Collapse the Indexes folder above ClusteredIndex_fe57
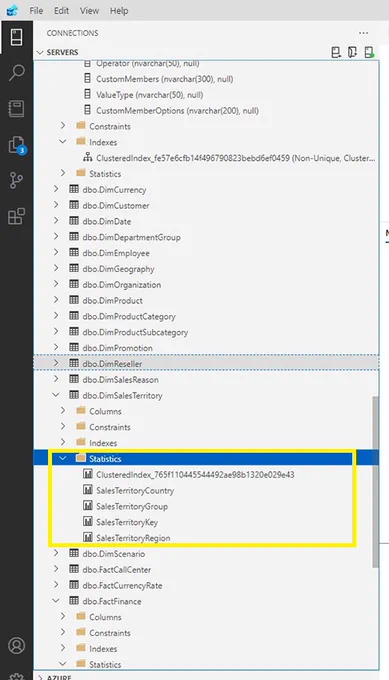 63,142
